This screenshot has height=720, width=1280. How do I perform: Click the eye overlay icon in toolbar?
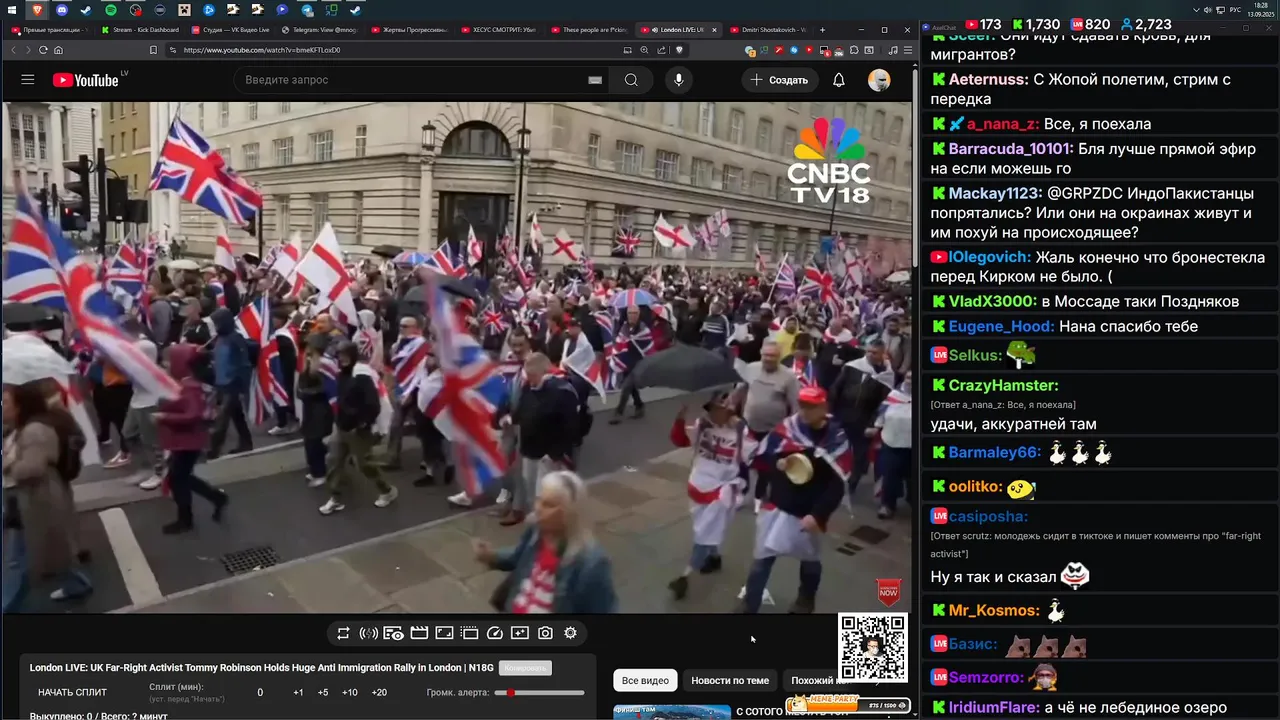tap(394, 633)
